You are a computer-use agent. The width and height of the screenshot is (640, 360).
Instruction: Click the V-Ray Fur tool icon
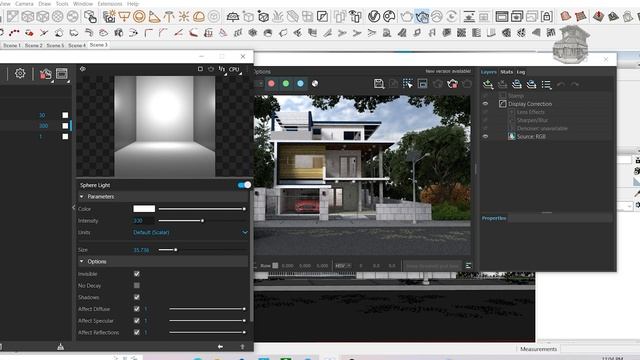278,17
